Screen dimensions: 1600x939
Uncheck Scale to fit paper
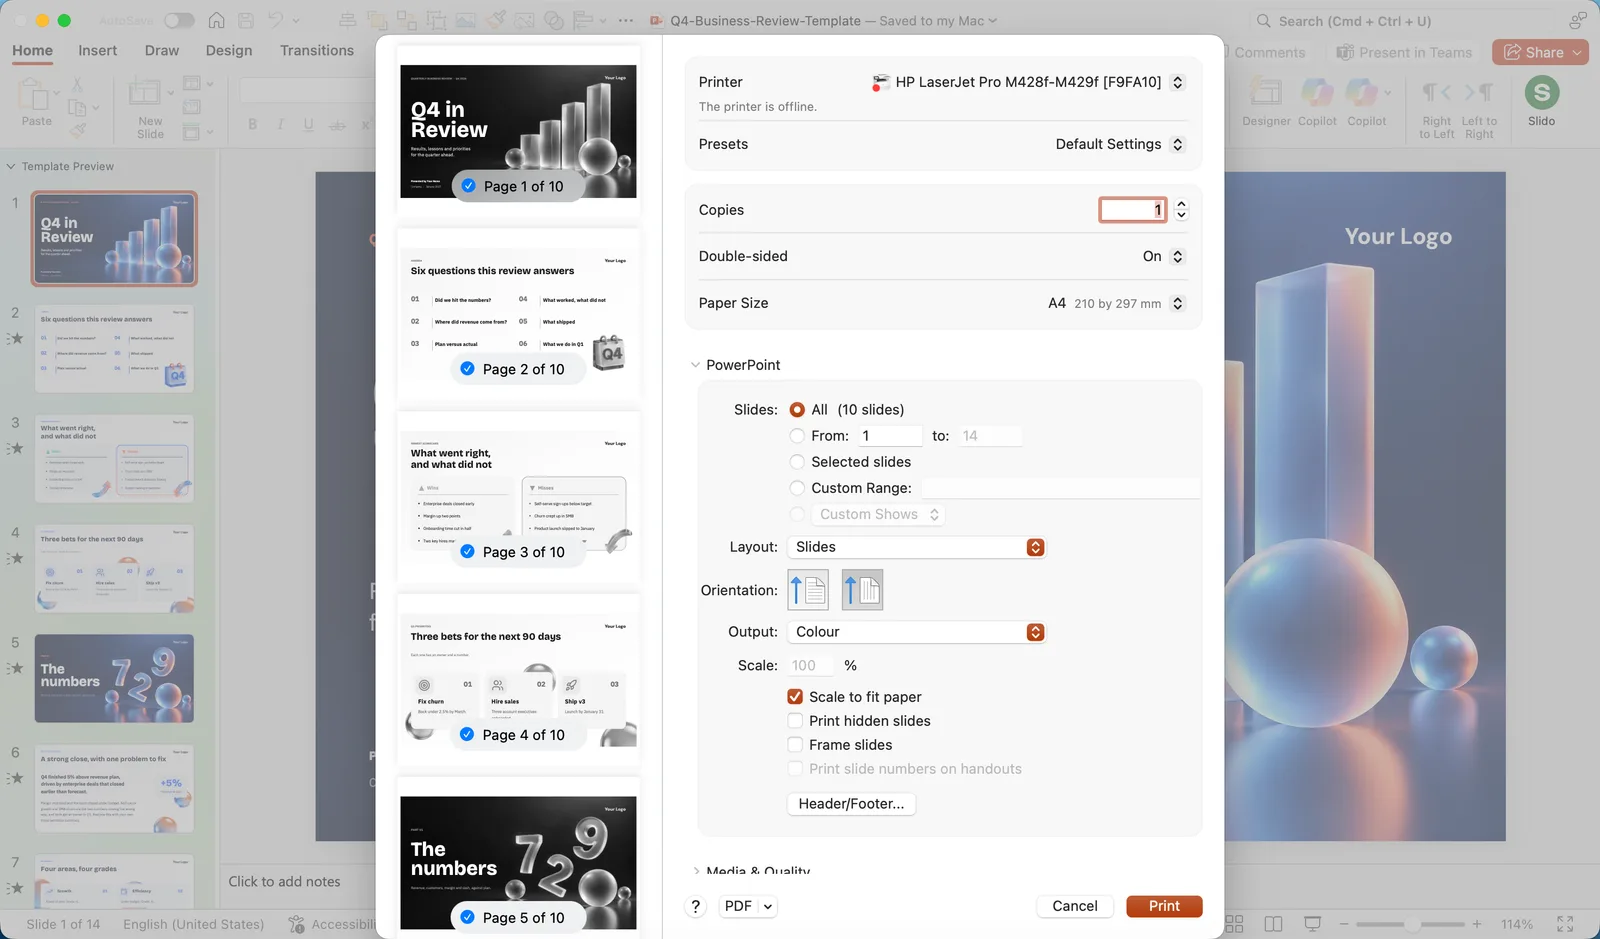tap(795, 697)
